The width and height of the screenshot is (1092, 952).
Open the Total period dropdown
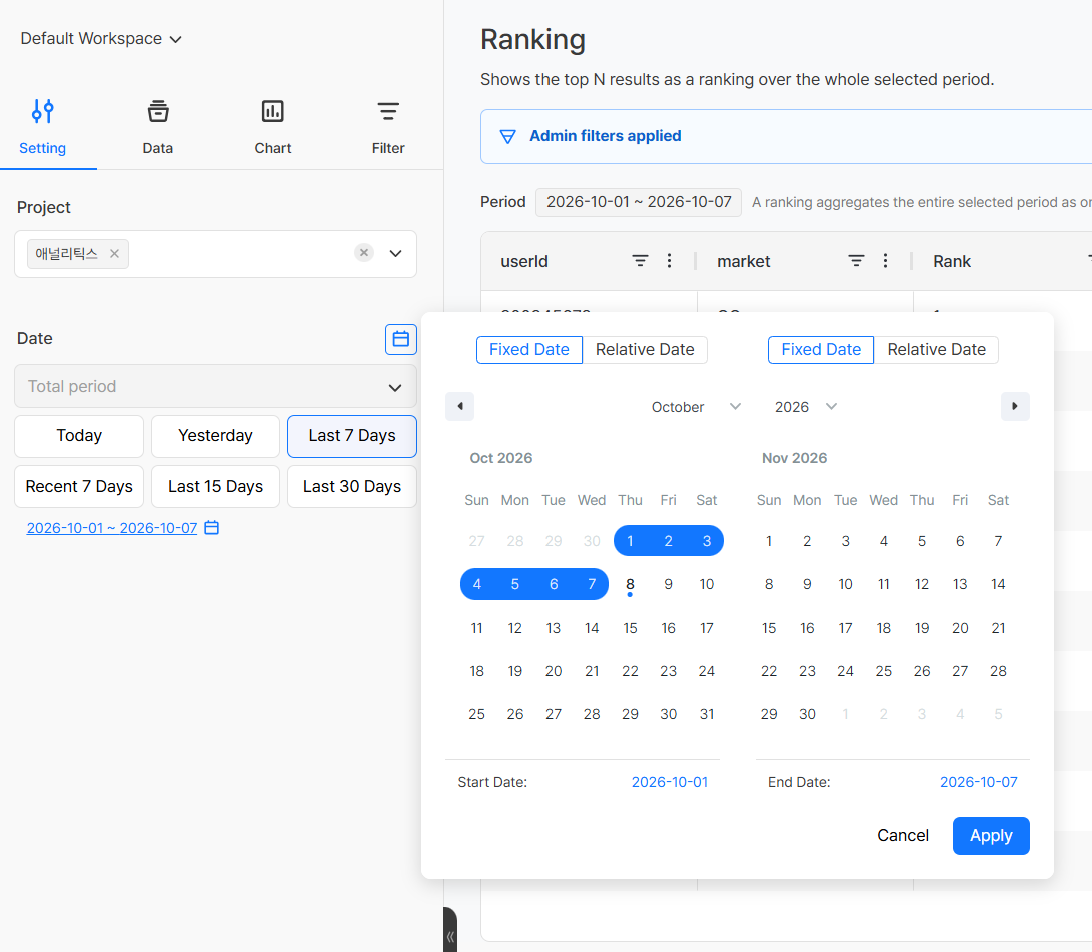tap(215, 387)
